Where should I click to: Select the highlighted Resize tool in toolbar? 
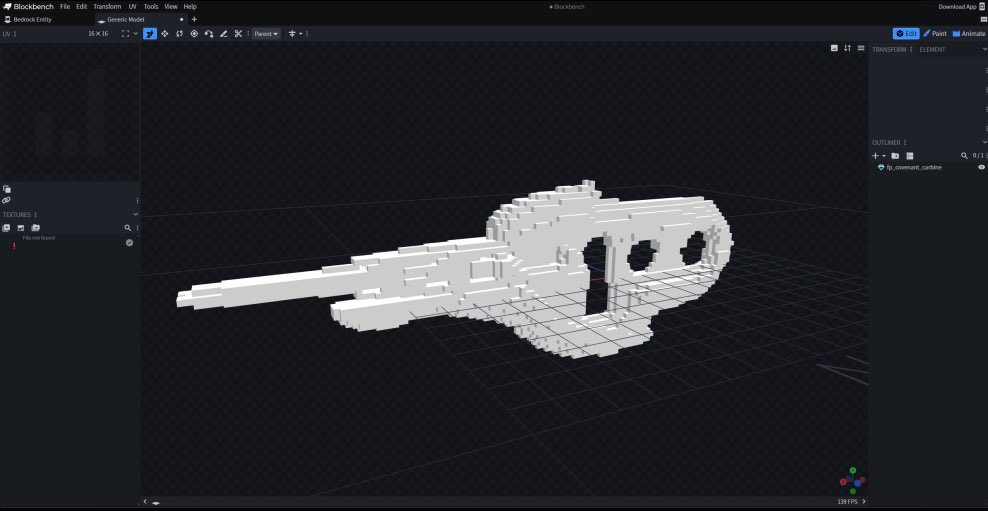[150, 33]
